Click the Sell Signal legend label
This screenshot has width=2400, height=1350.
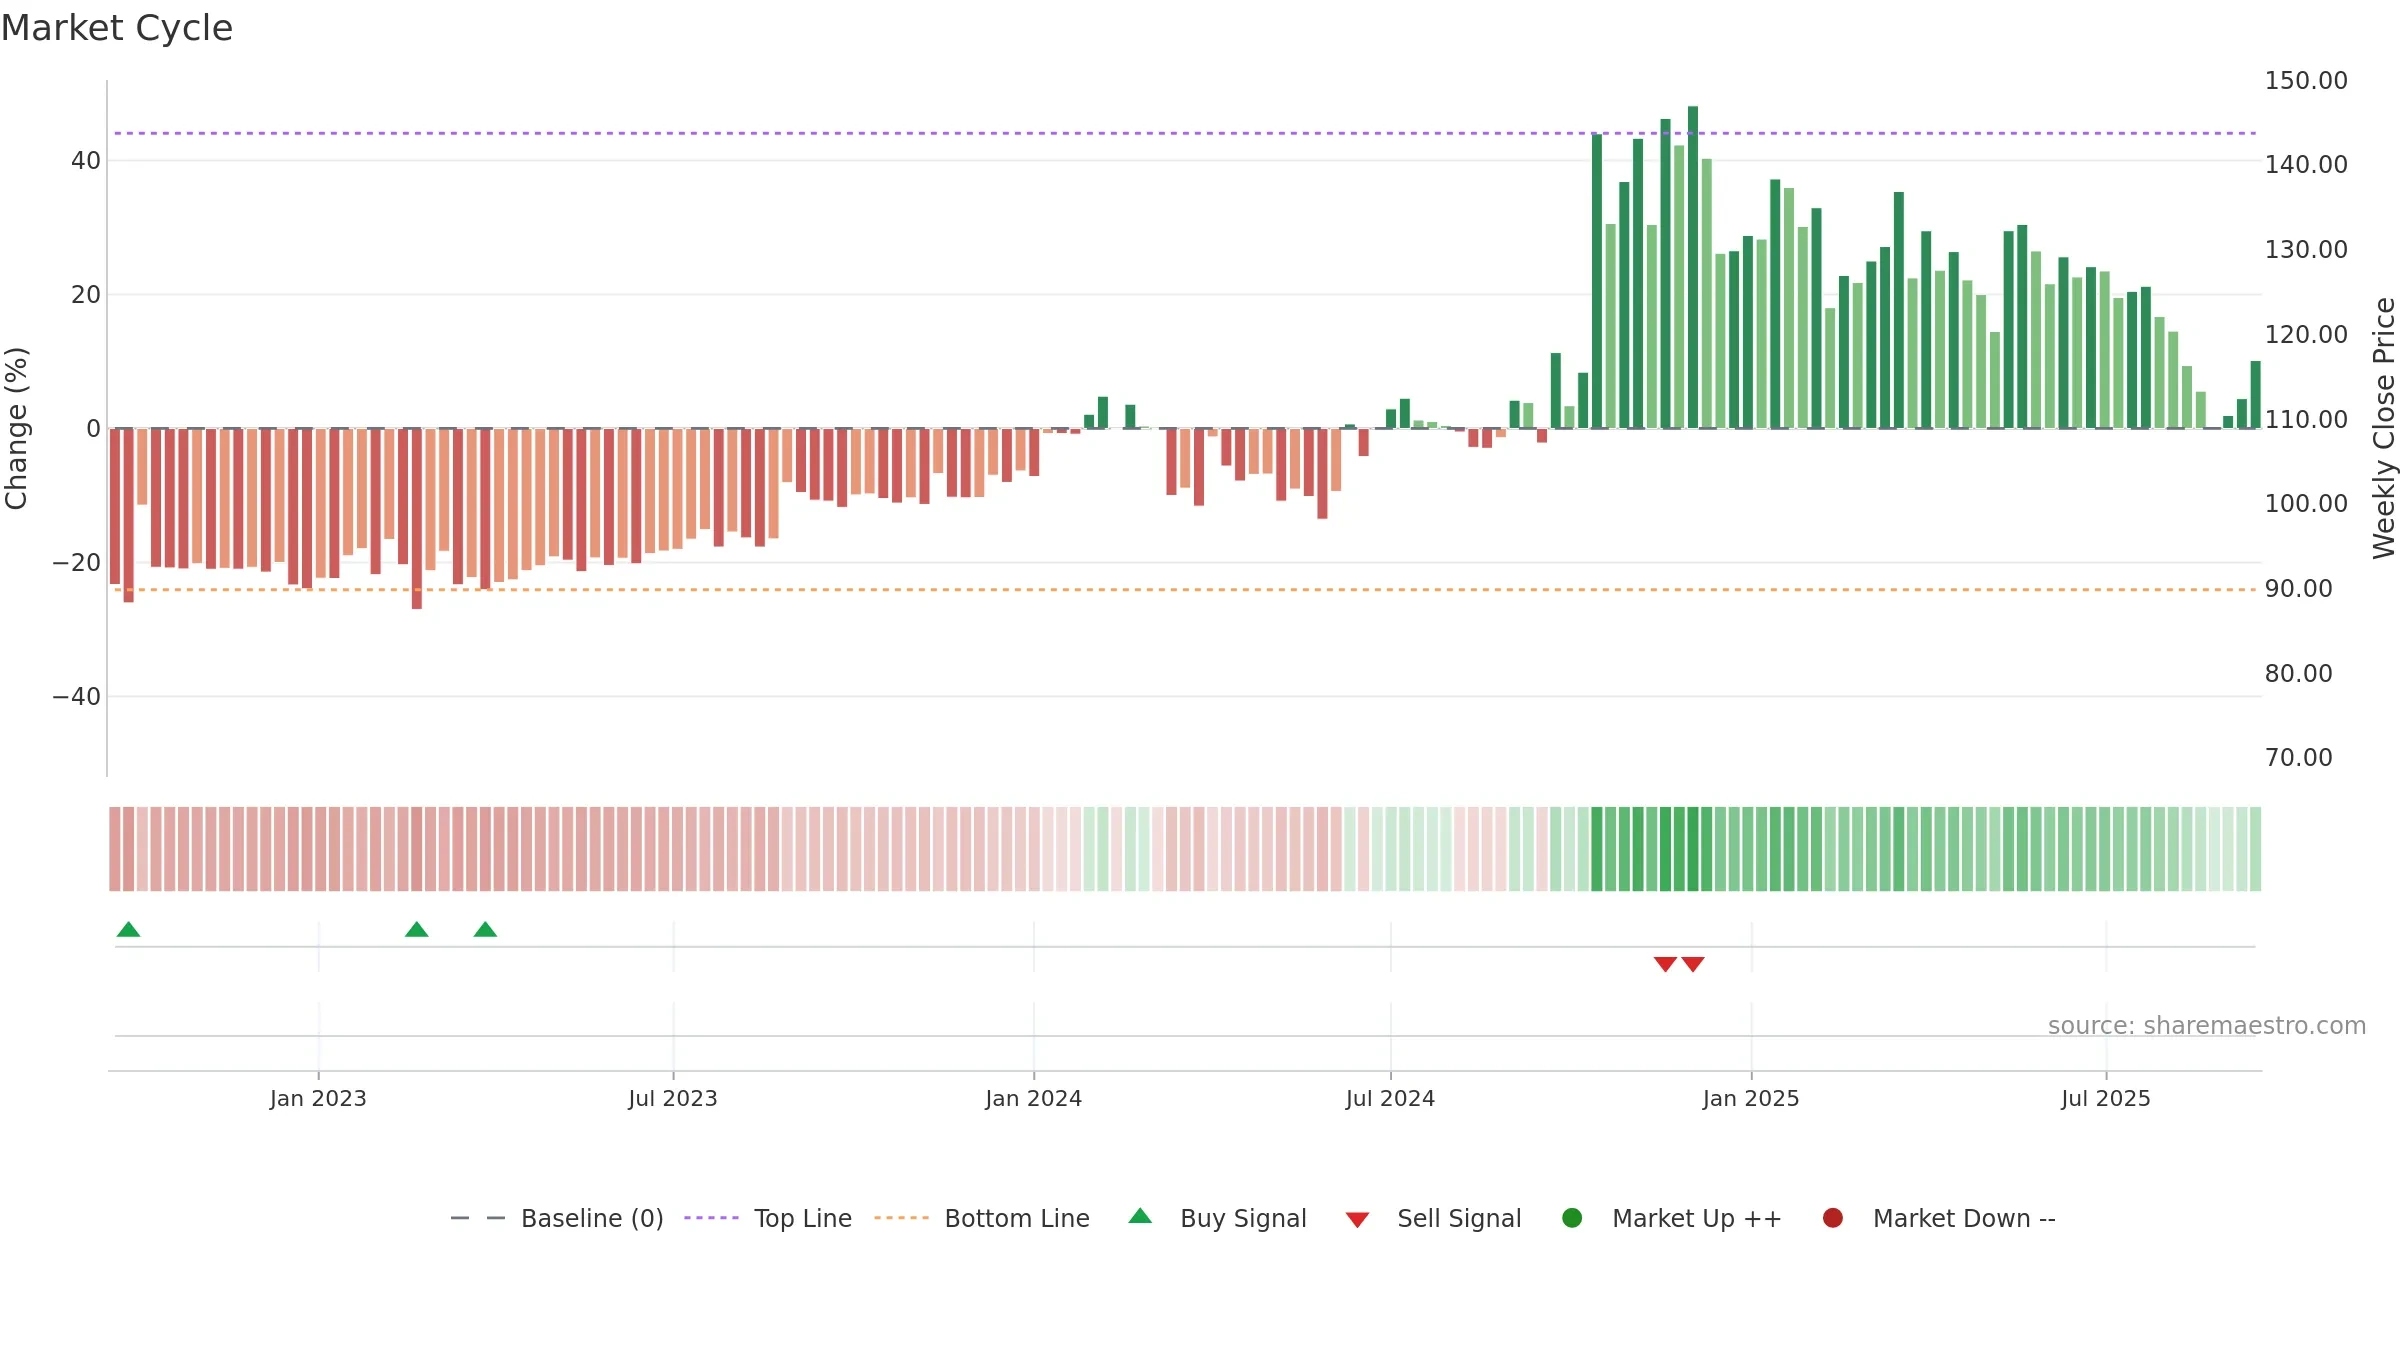1459,1218
